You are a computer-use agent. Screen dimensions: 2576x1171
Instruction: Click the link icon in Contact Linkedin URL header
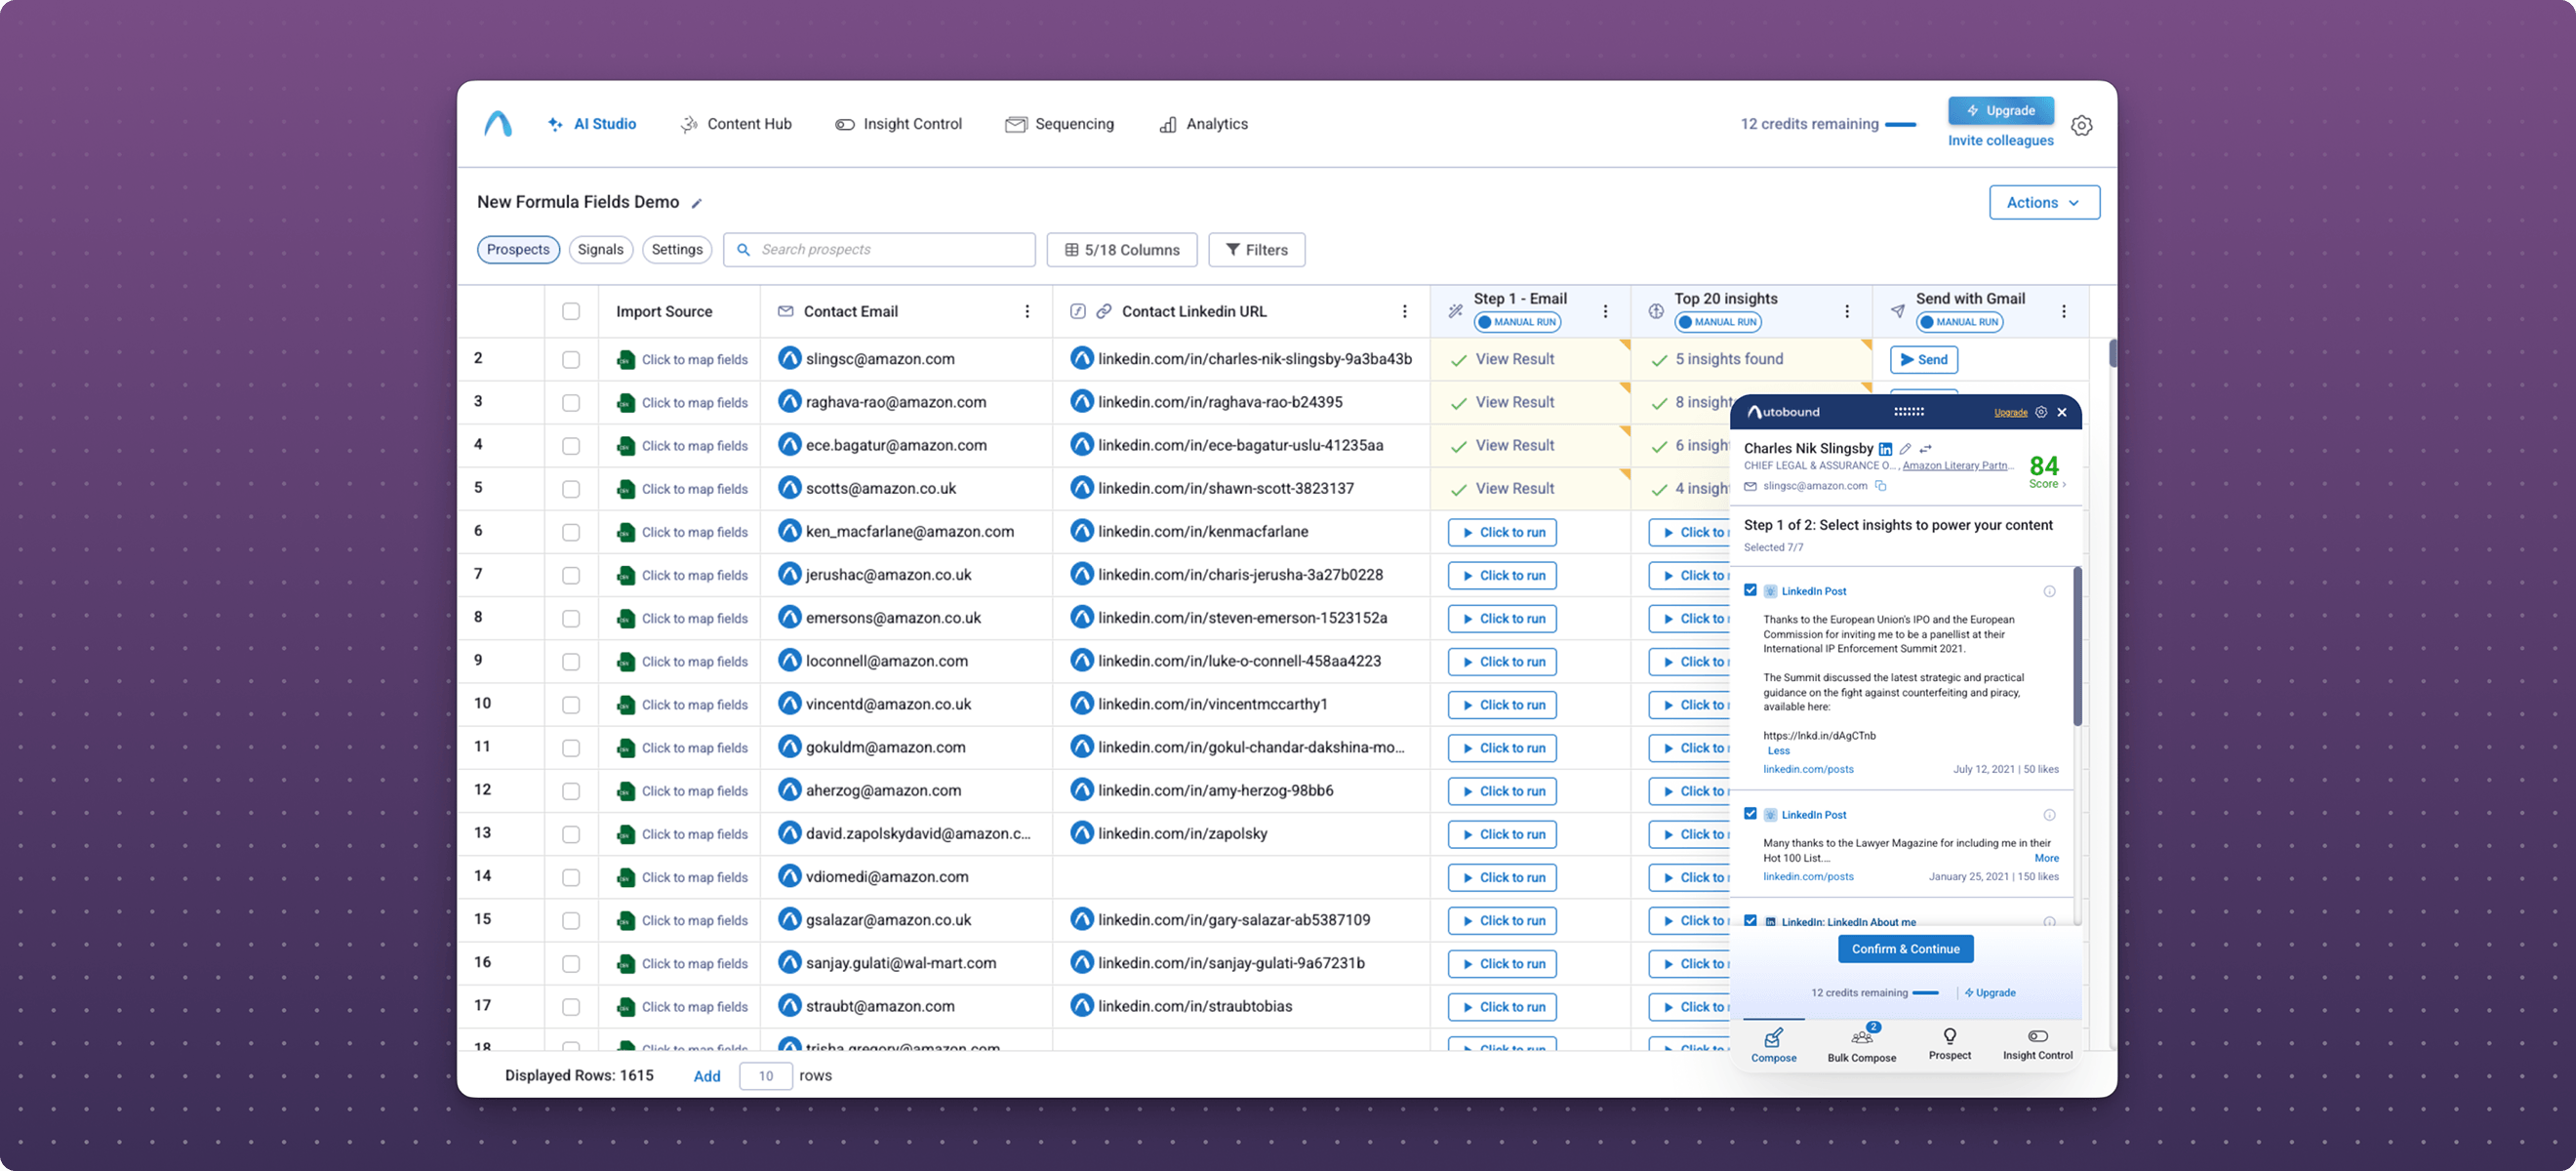(1104, 312)
